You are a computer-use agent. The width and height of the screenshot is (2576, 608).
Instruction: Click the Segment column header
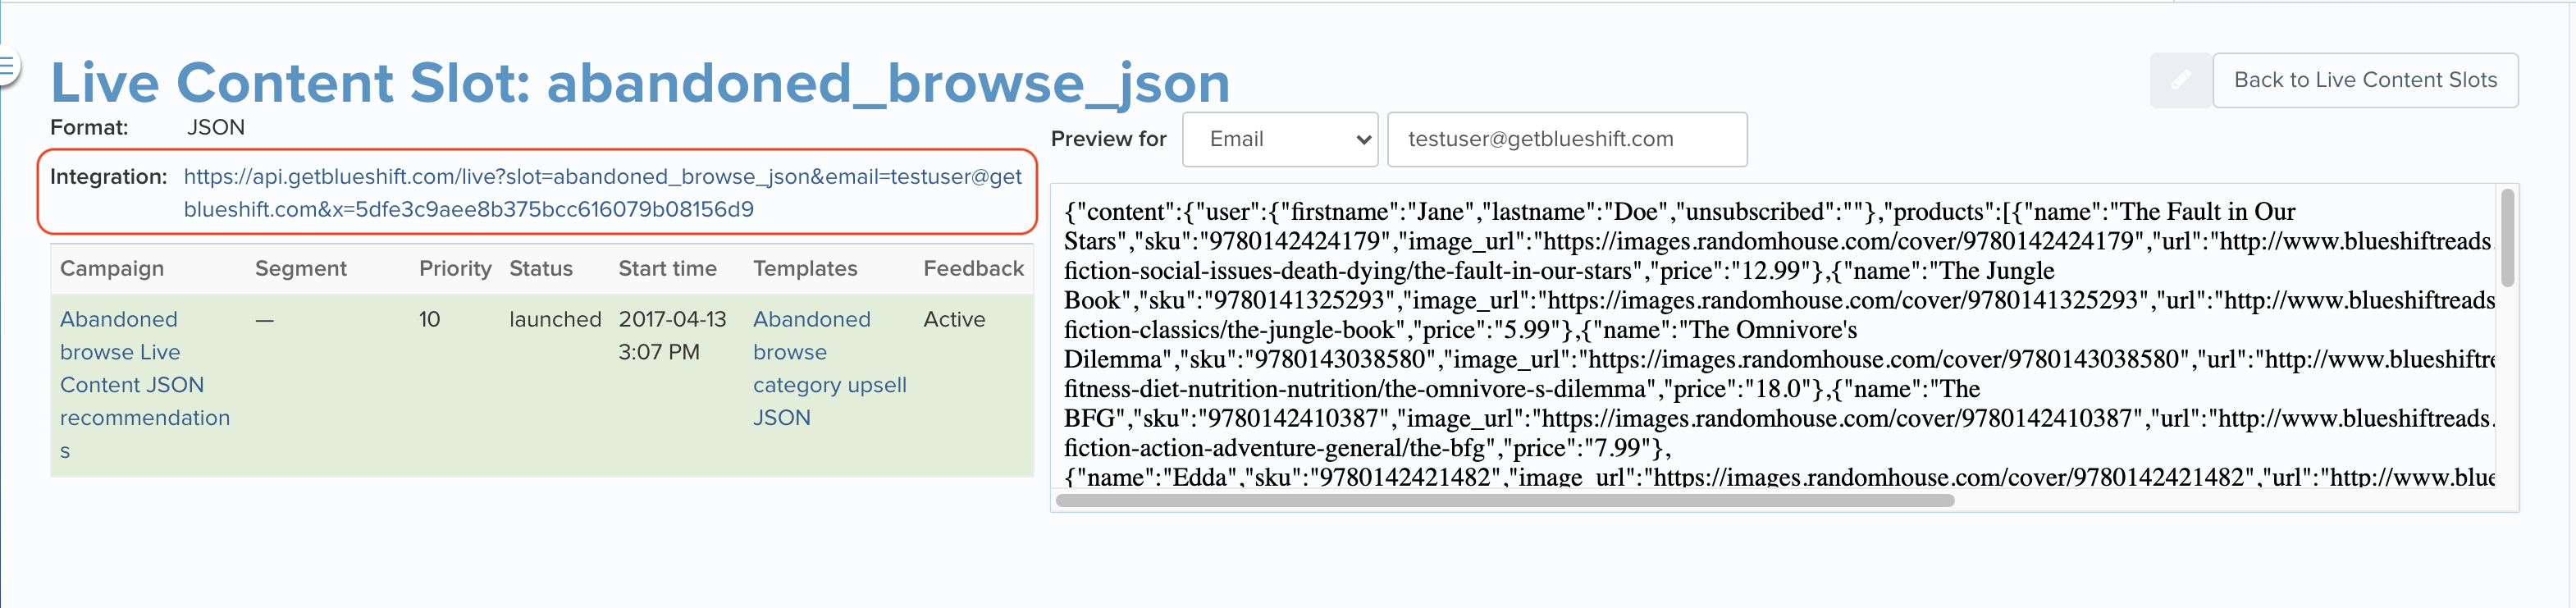coord(301,268)
